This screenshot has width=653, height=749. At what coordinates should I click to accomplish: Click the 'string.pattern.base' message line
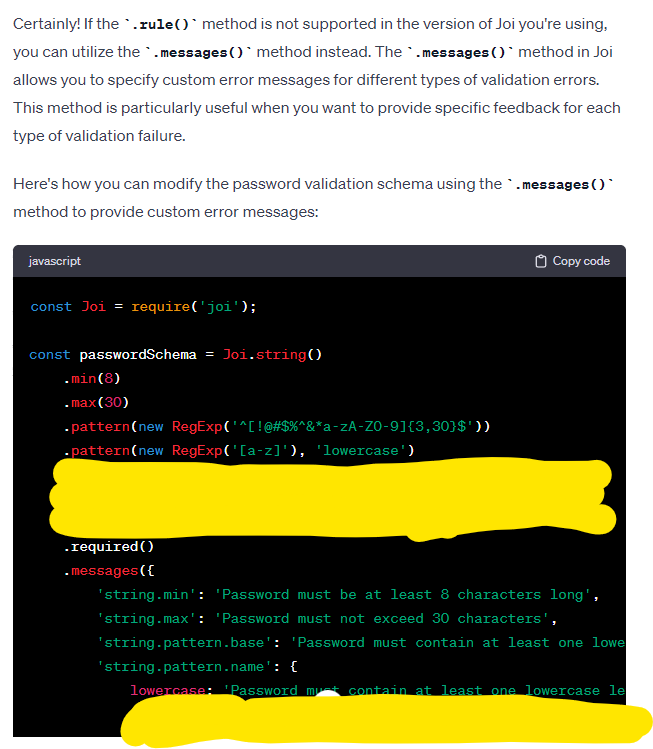[x=361, y=642]
